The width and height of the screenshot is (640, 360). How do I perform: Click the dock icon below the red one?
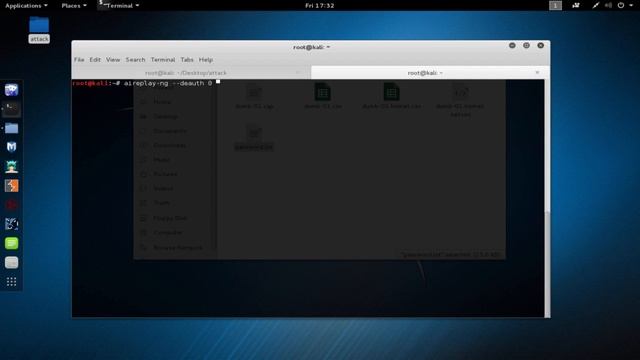11,224
